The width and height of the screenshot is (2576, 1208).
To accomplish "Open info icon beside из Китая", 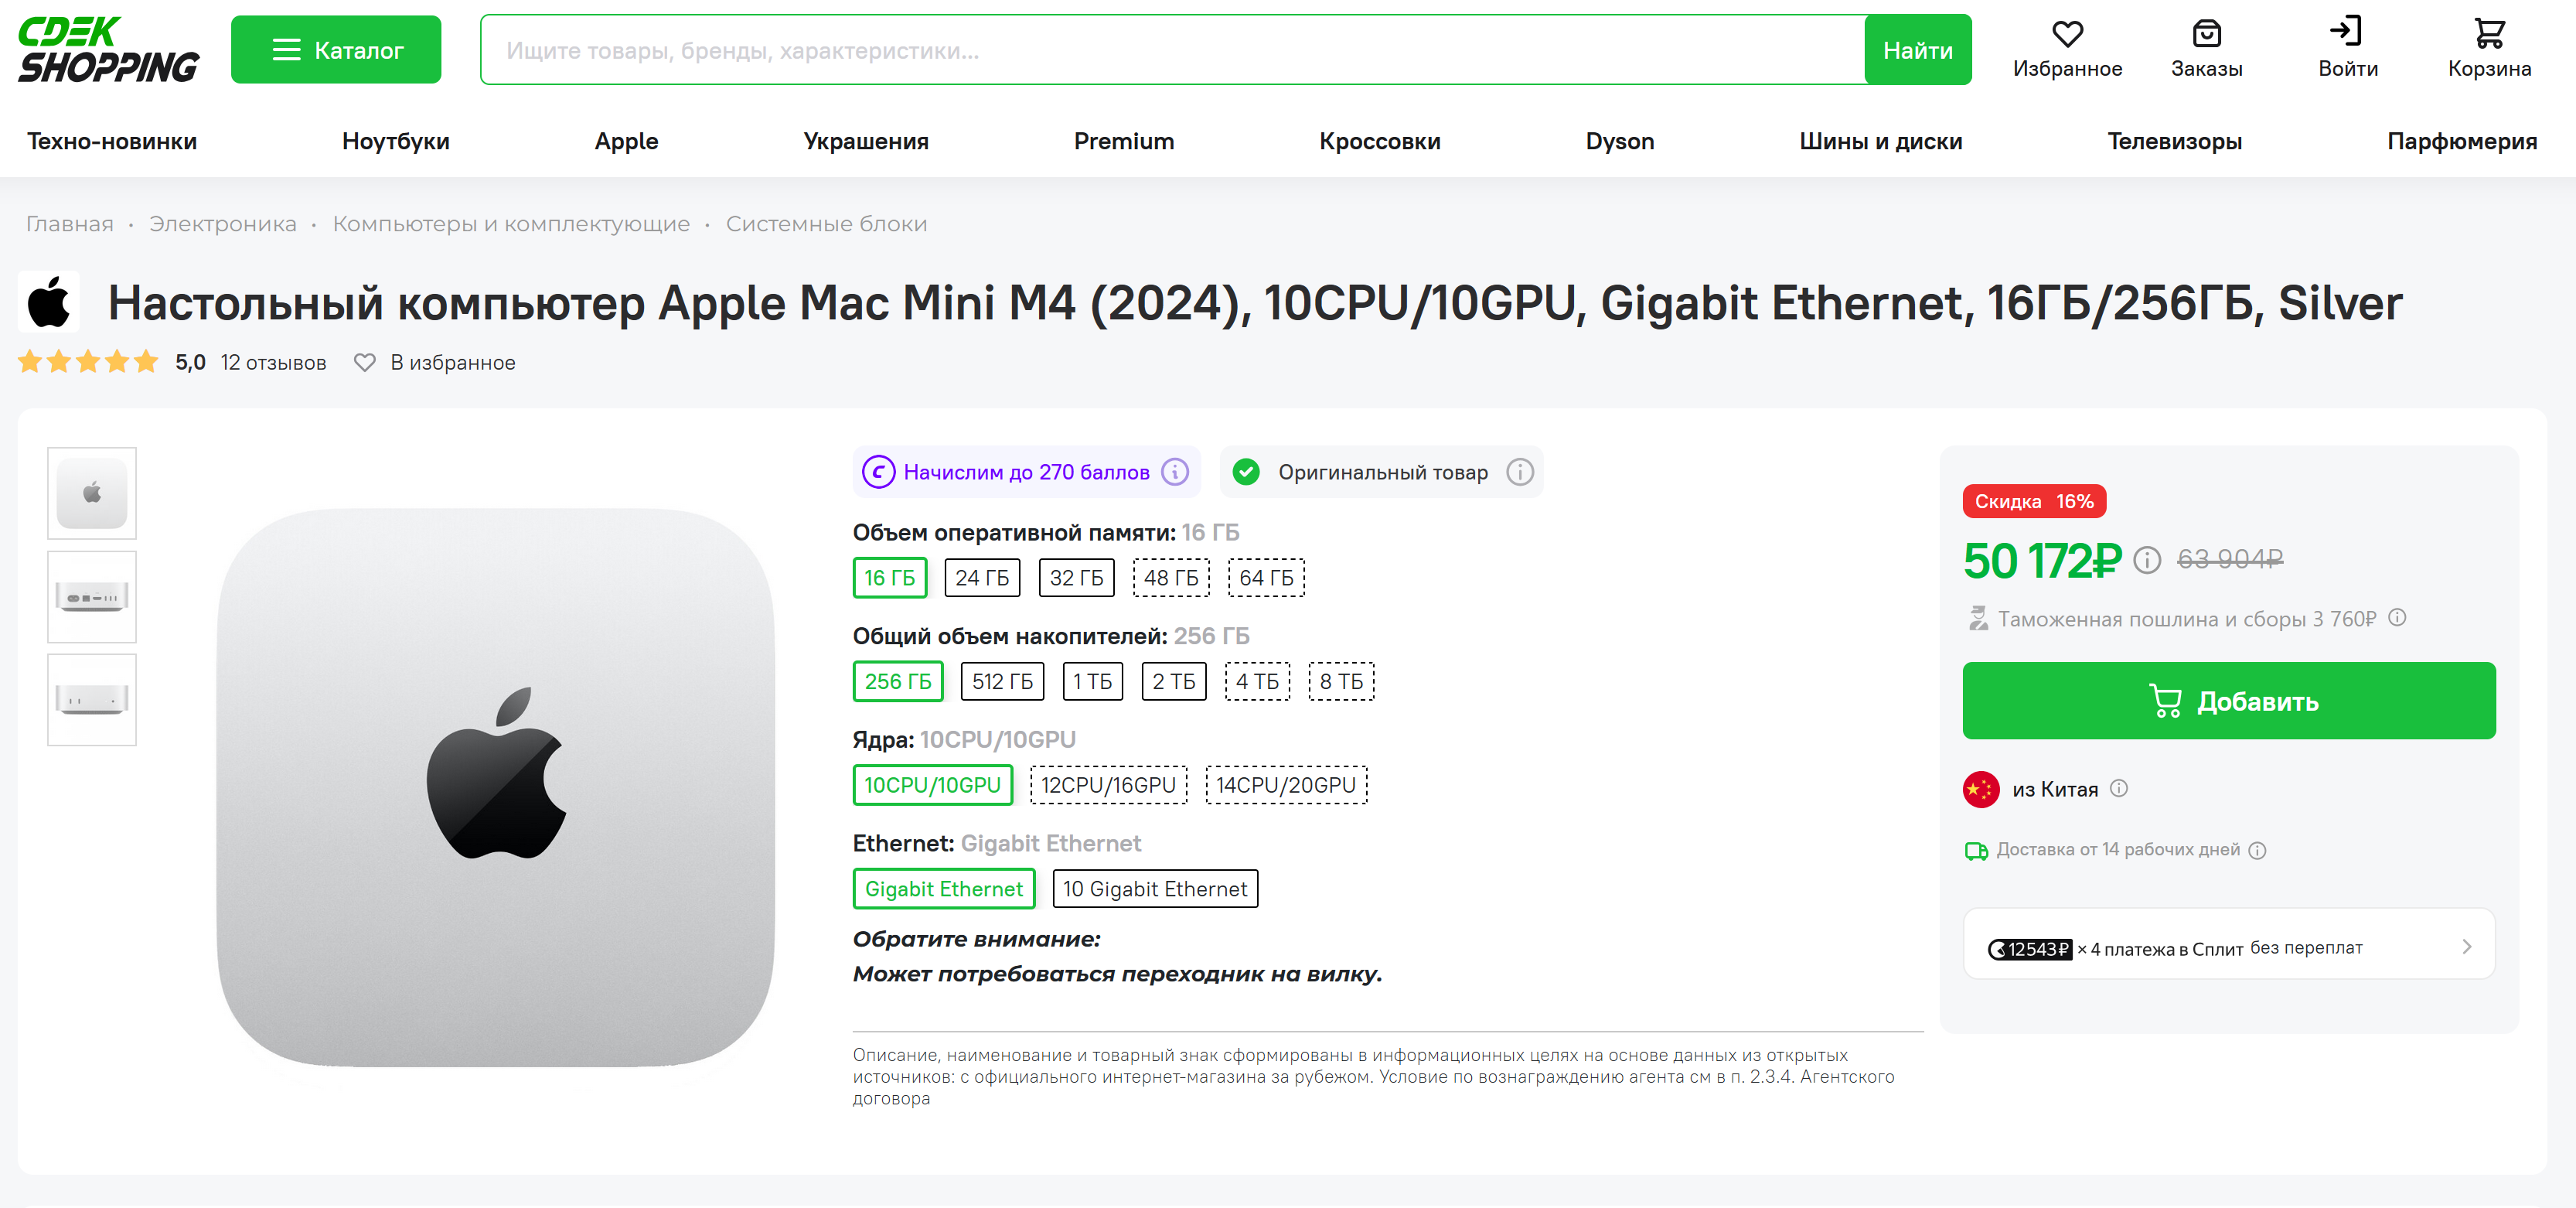I will [x=2119, y=789].
